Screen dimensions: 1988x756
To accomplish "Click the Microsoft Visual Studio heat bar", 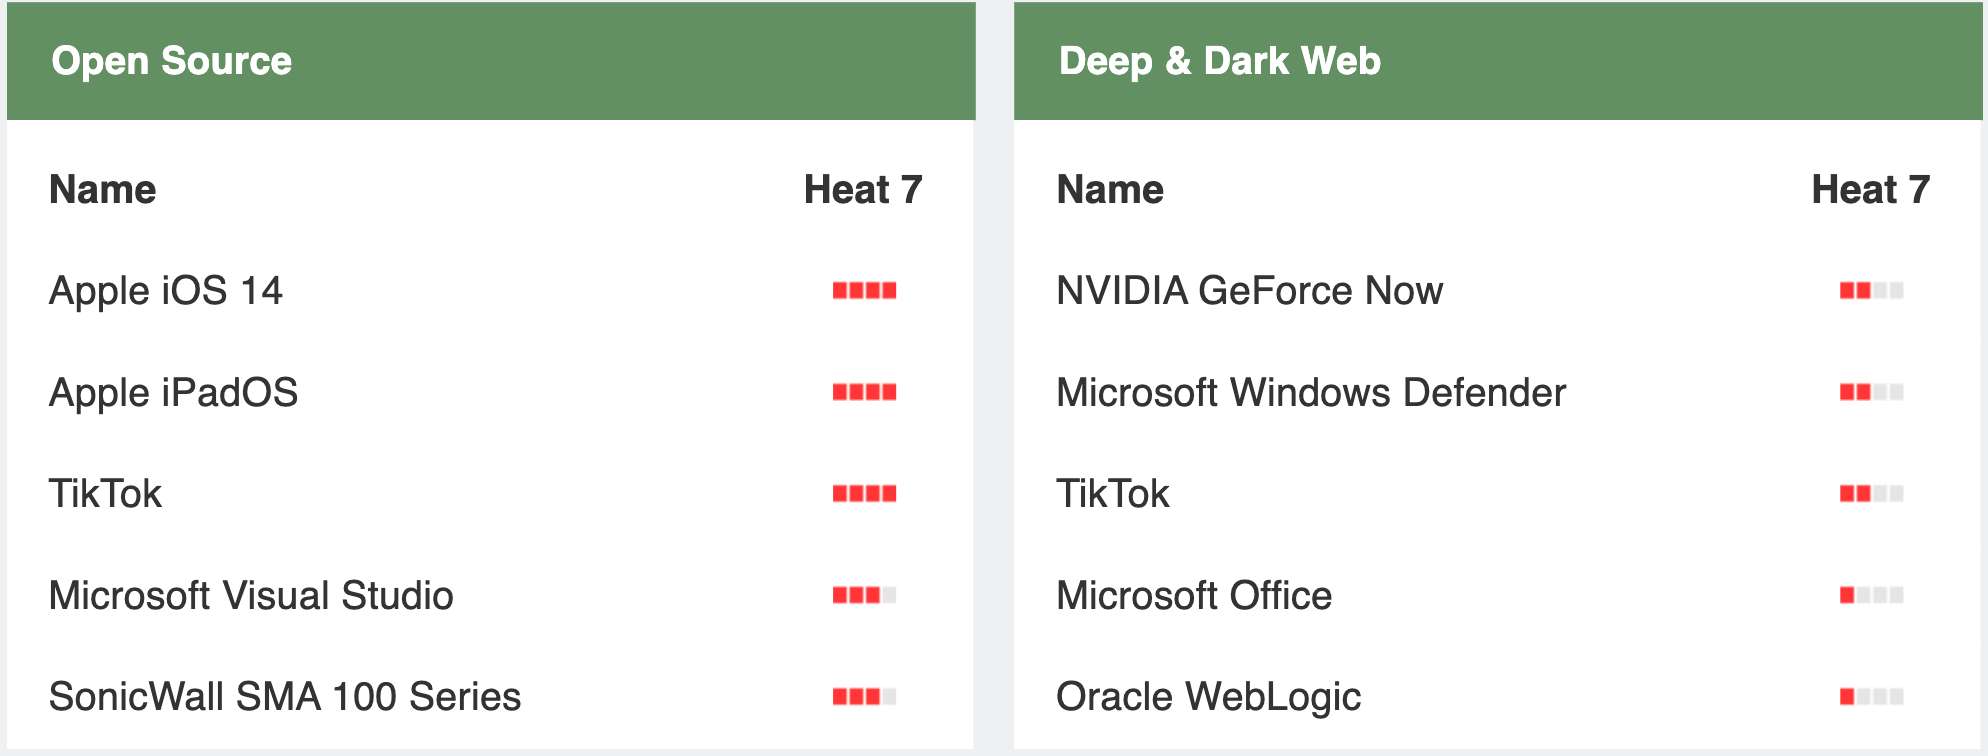I will point(864,596).
